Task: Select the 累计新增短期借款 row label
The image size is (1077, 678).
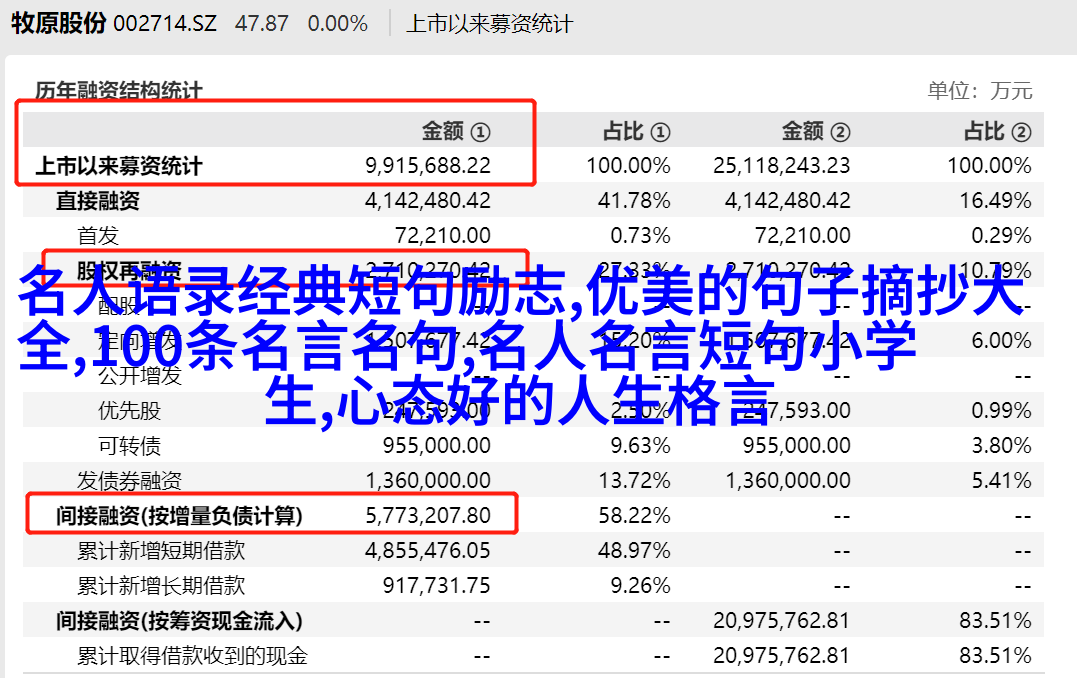Action: [x=161, y=551]
